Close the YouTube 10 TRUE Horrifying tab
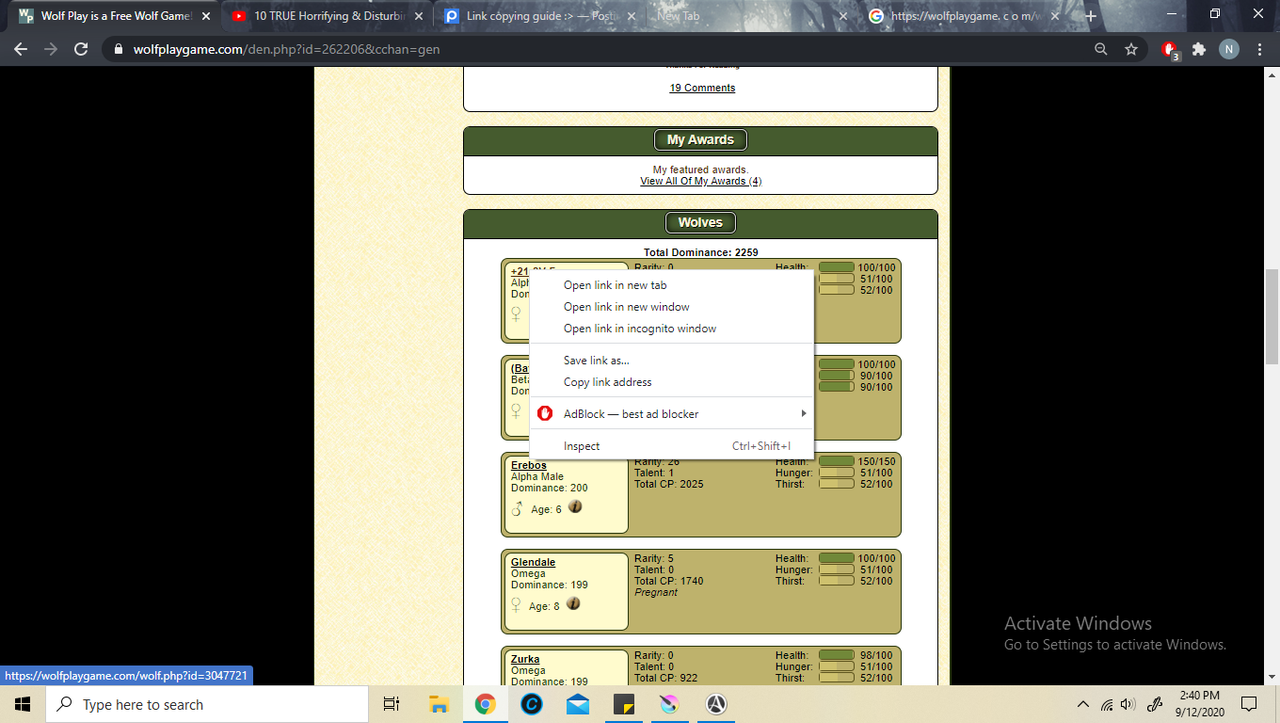This screenshot has width=1280, height=723. (418, 16)
